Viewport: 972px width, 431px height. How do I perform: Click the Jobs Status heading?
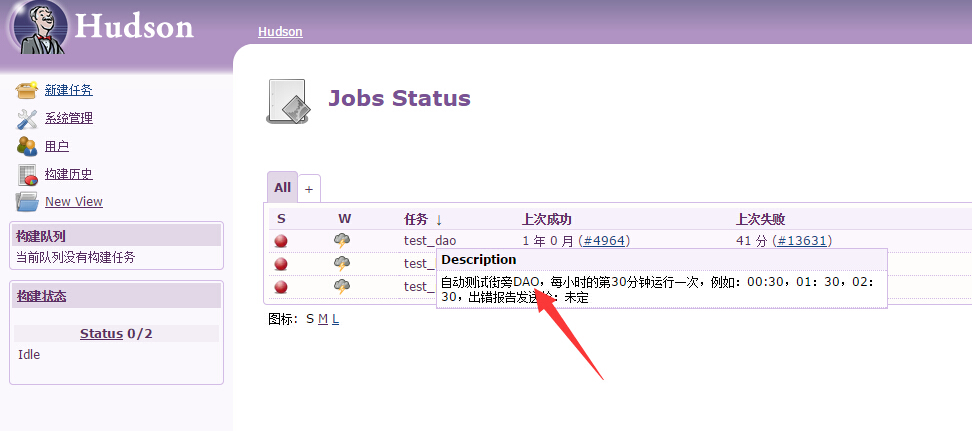click(x=399, y=99)
